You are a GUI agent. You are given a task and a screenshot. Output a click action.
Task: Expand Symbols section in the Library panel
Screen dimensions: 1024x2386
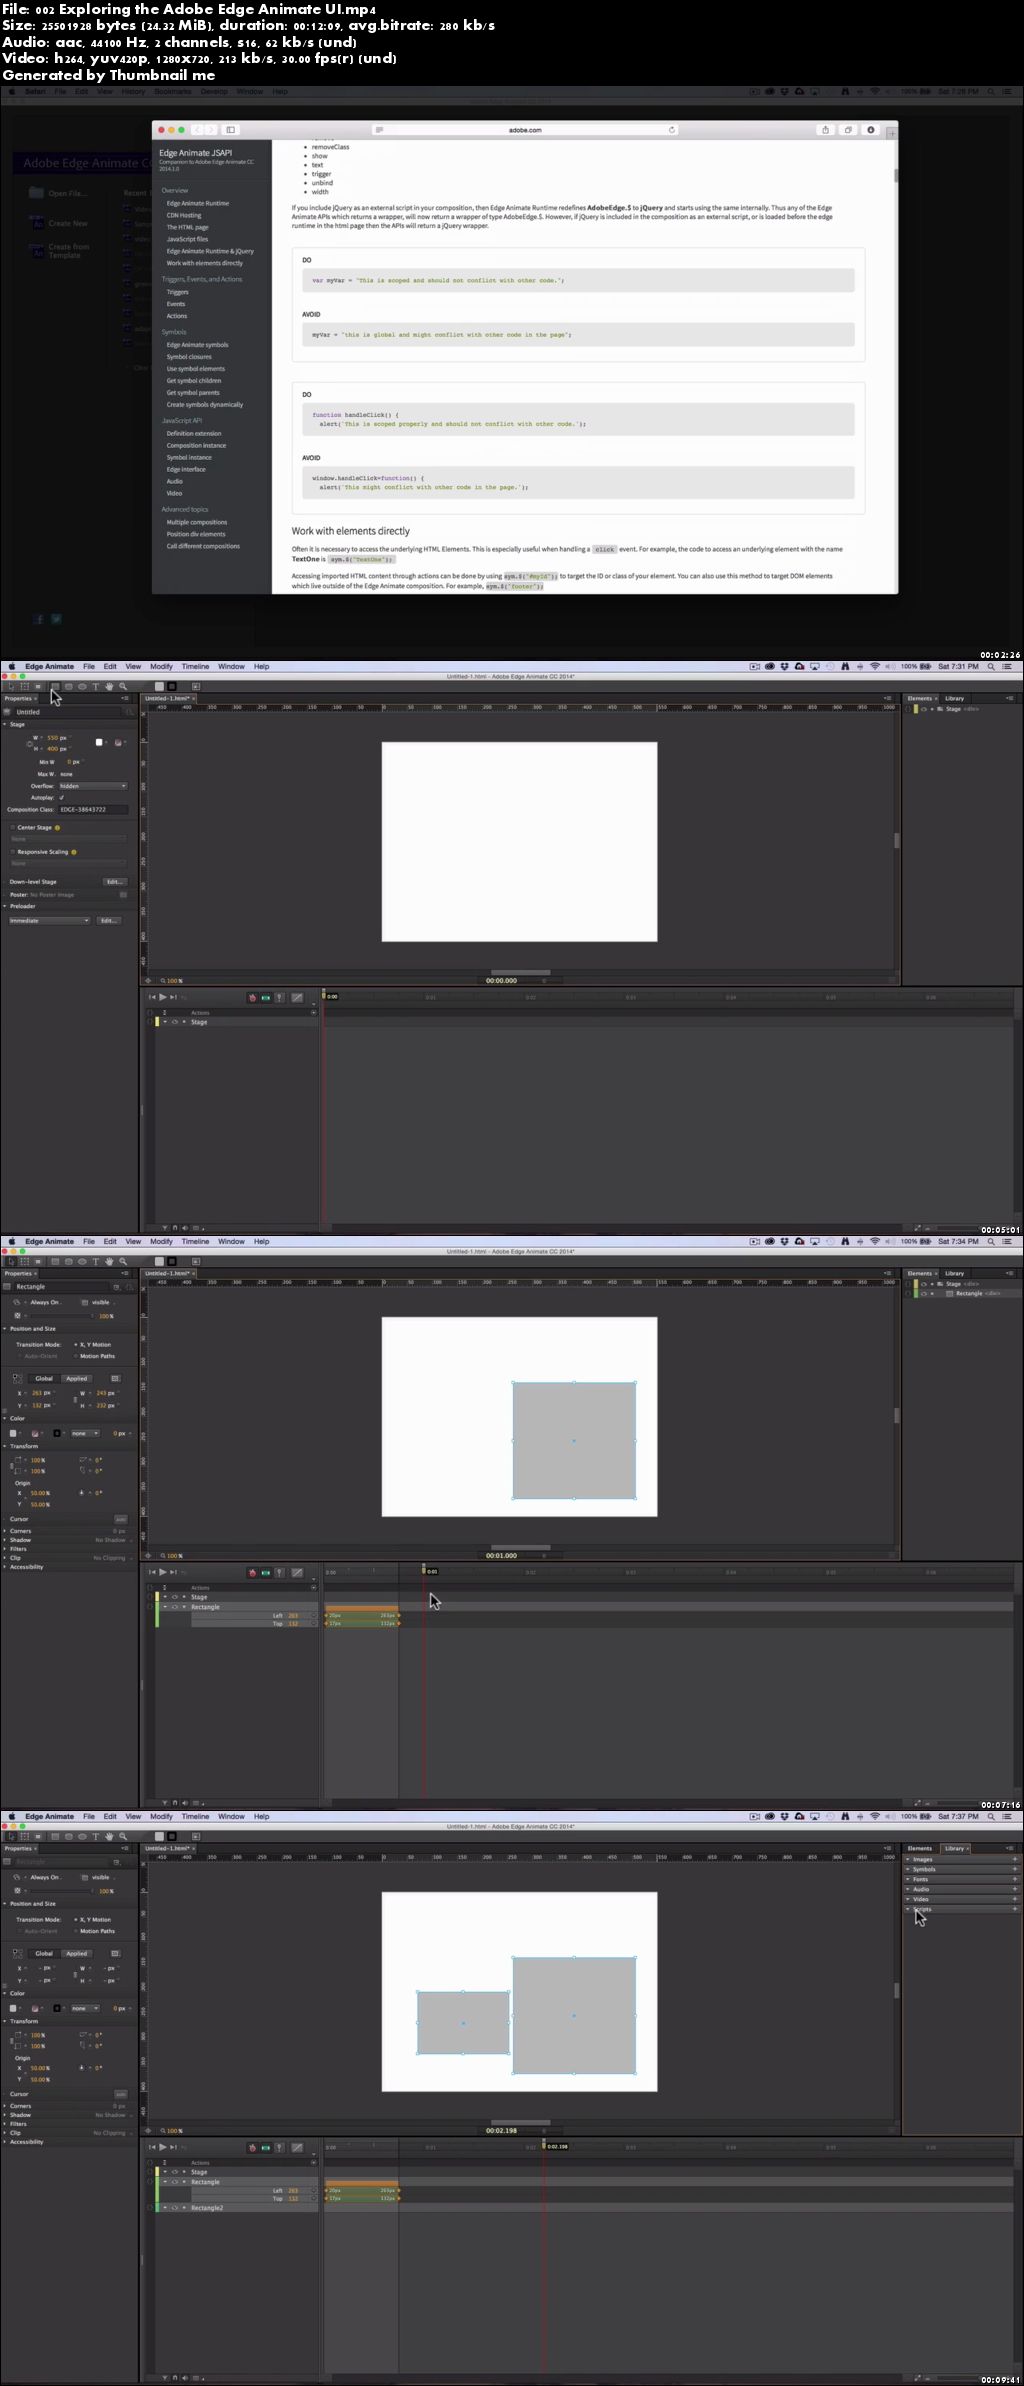click(908, 1869)
